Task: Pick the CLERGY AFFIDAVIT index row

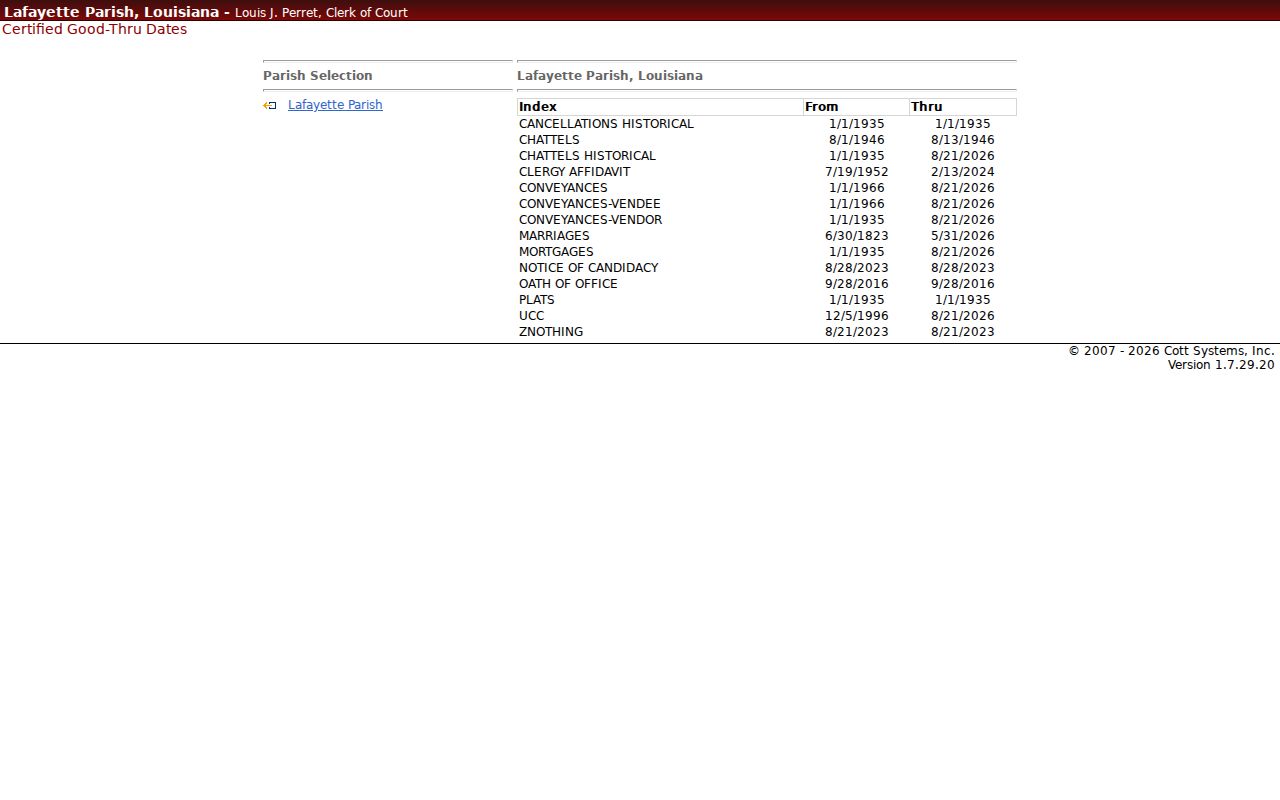Action: point(767,172)
